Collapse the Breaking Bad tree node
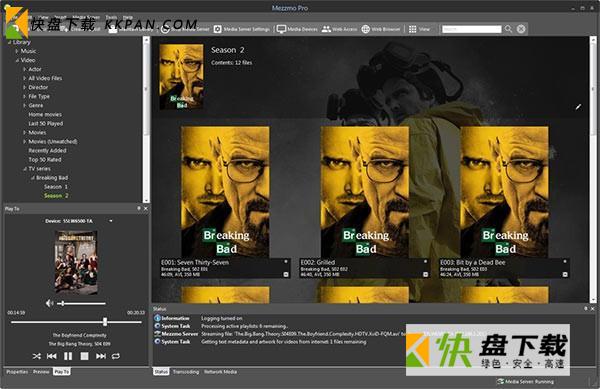The image size is (600, 389). [x=33, y=178]
